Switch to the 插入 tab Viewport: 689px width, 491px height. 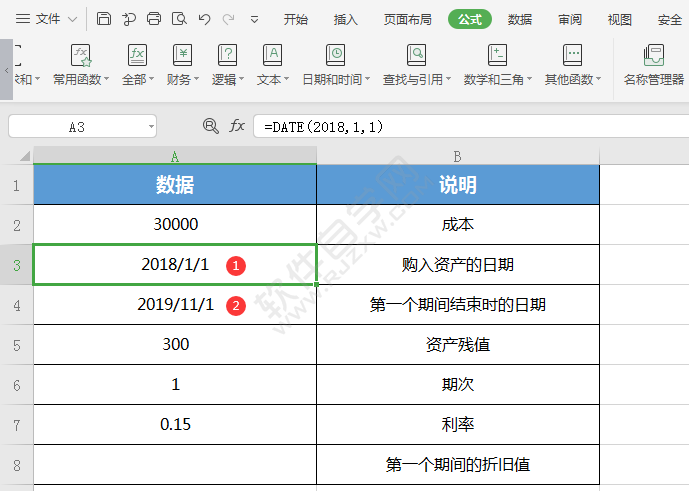(345, 19)
